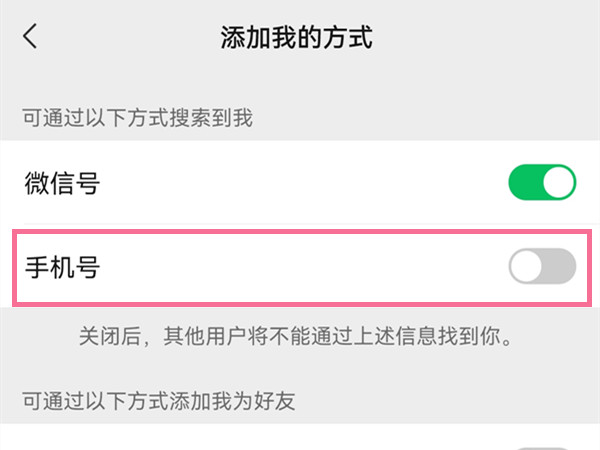Click the white knob of the 微信号 switch
This screenshot has height=450, width=600.
click(x=559, y=183)
